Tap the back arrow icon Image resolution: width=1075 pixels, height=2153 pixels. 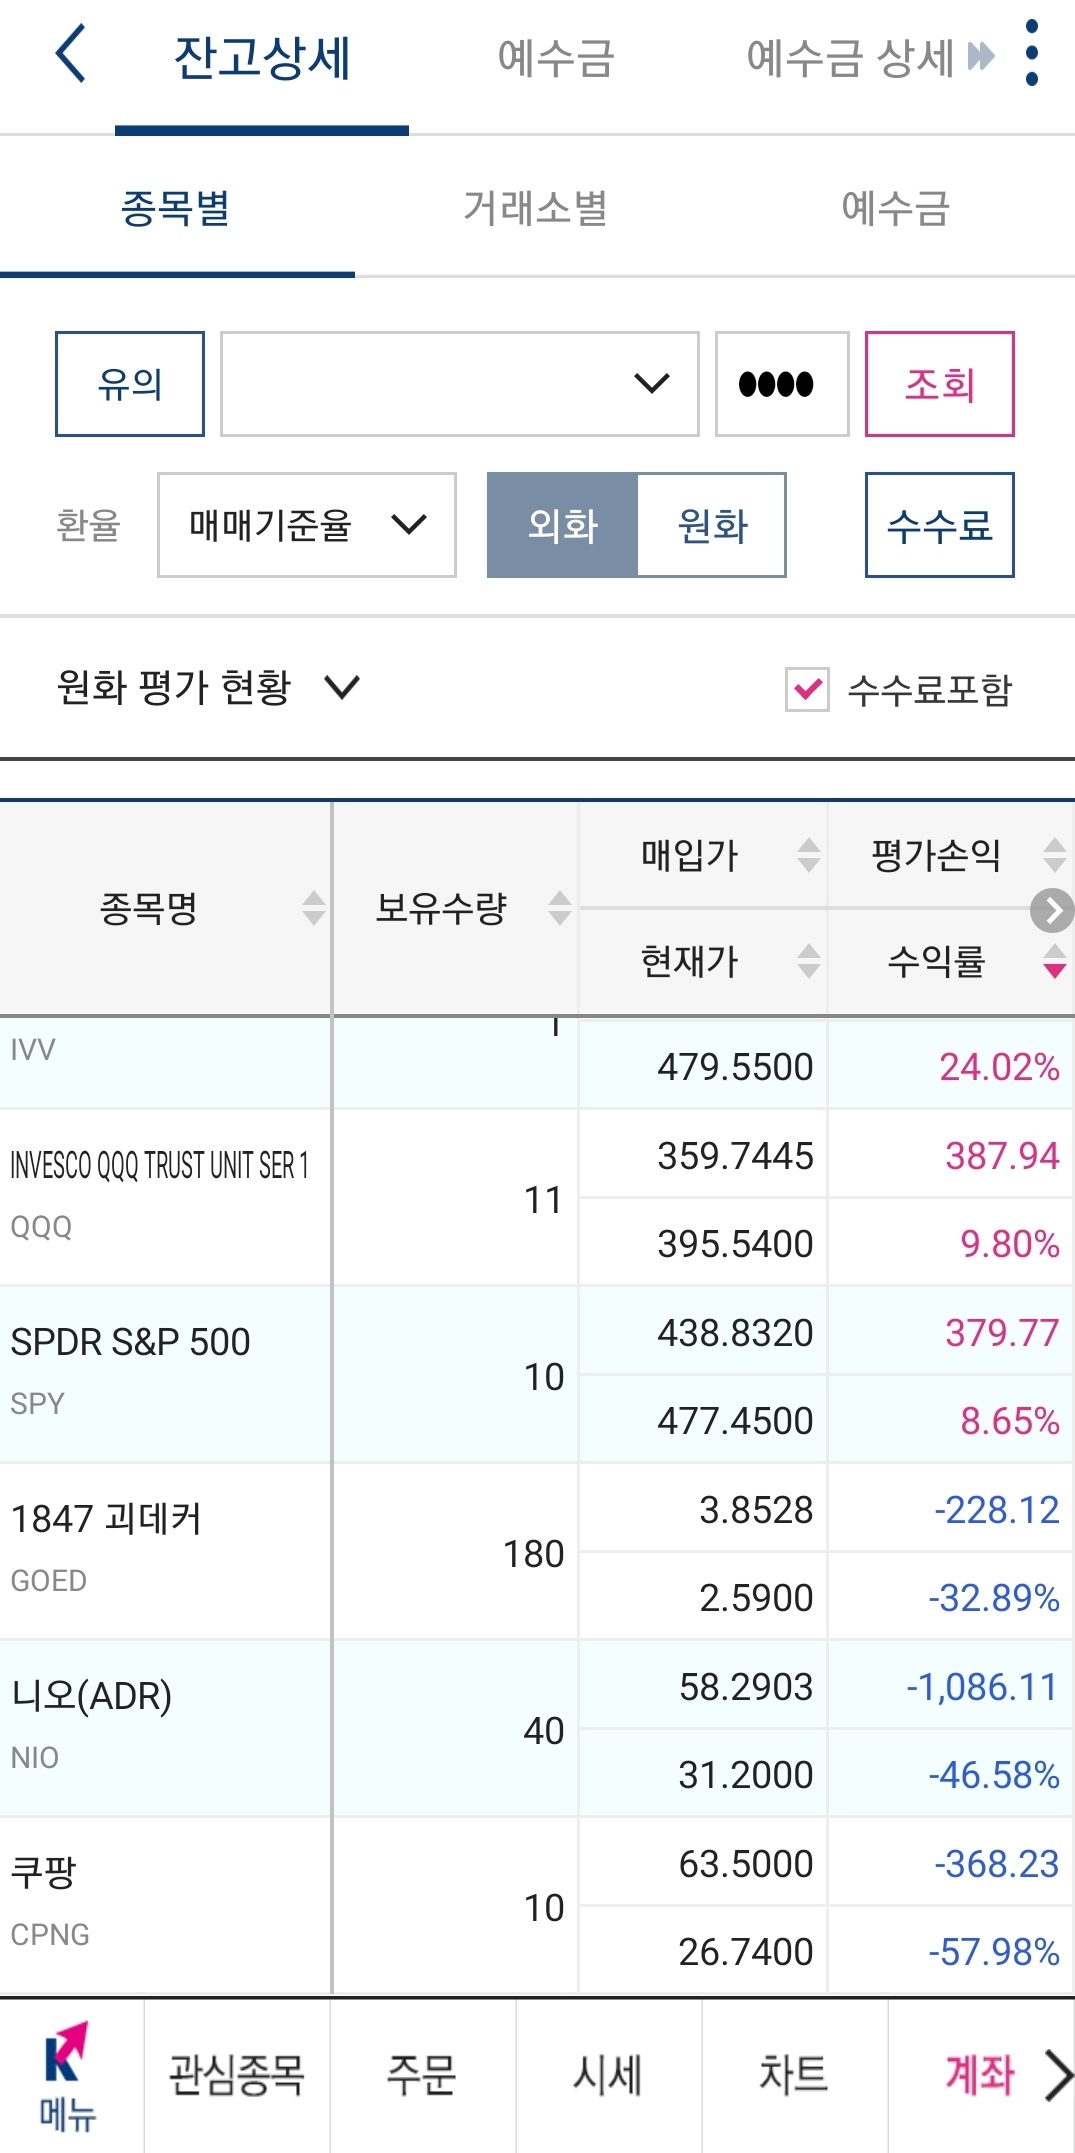[70, 55]
